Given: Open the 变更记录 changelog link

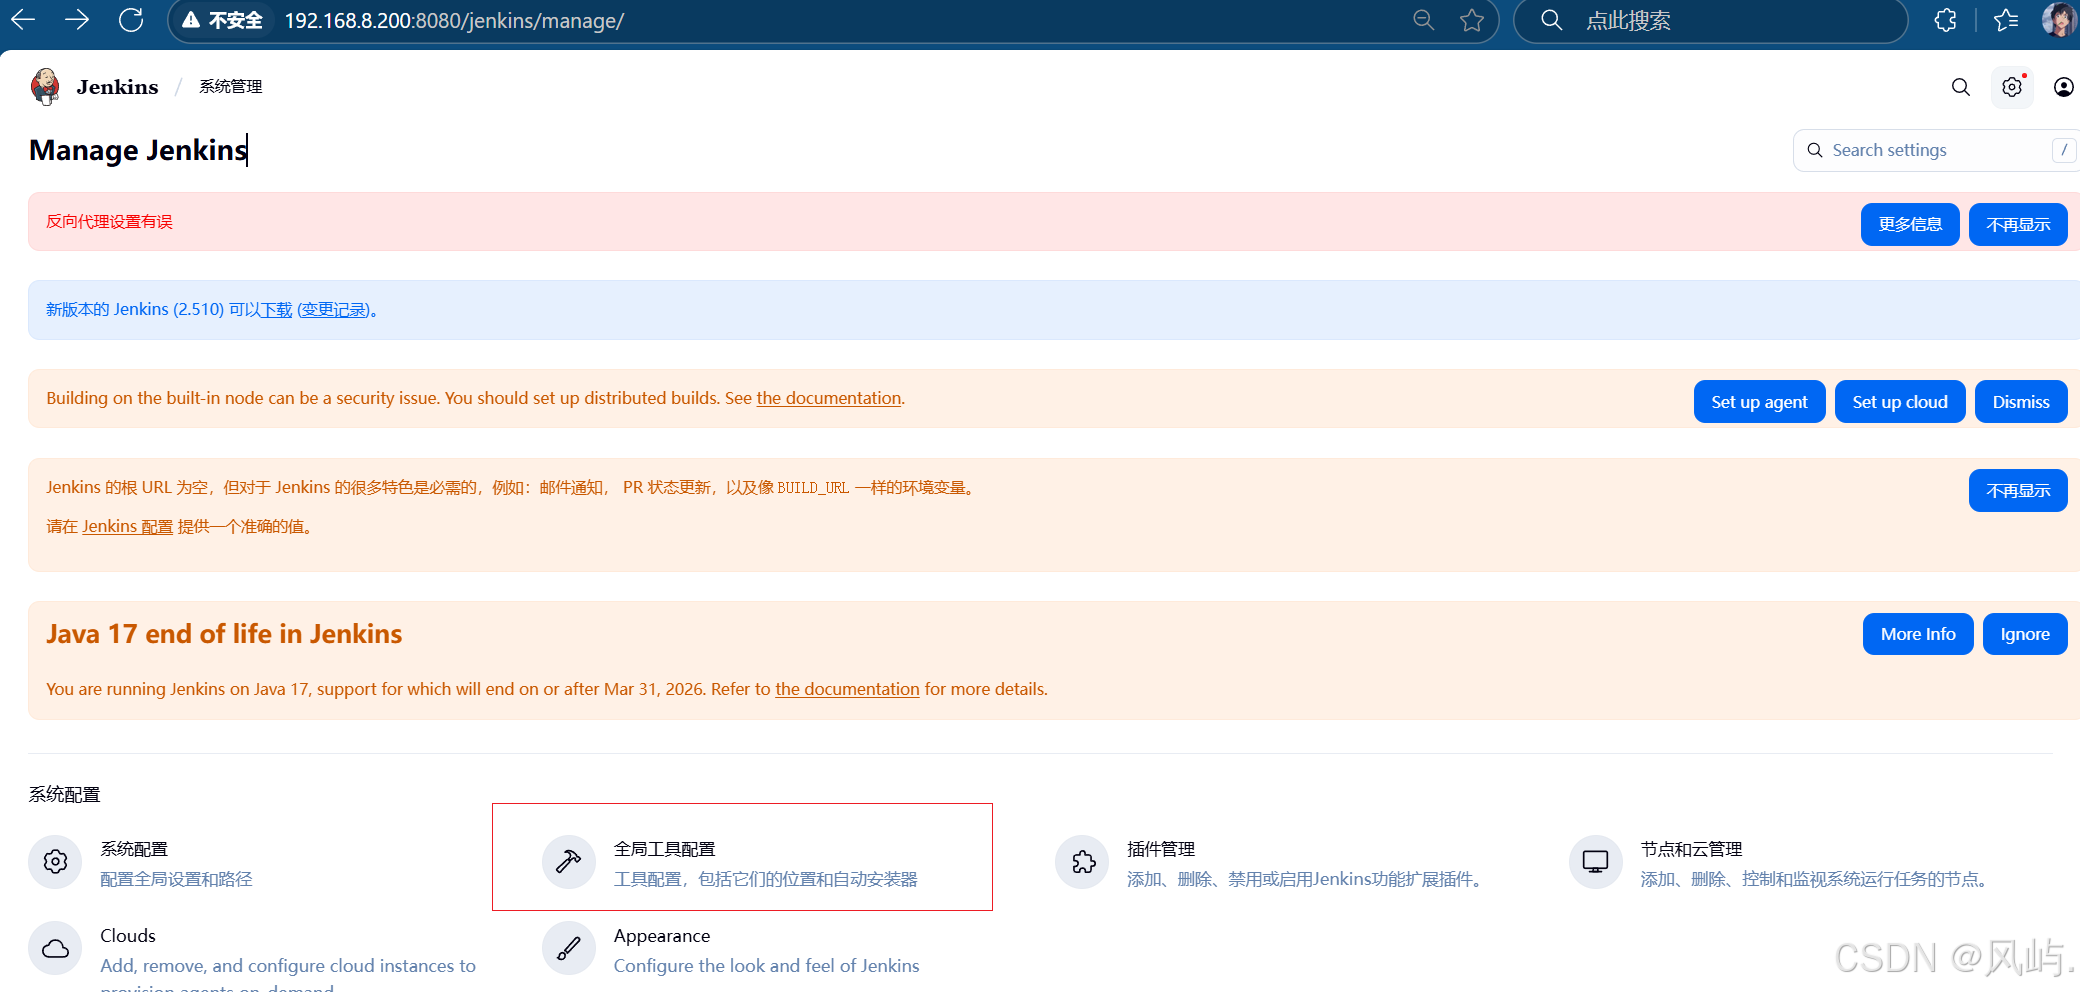Looking at the screenshot, I should [x=335, y=310].
